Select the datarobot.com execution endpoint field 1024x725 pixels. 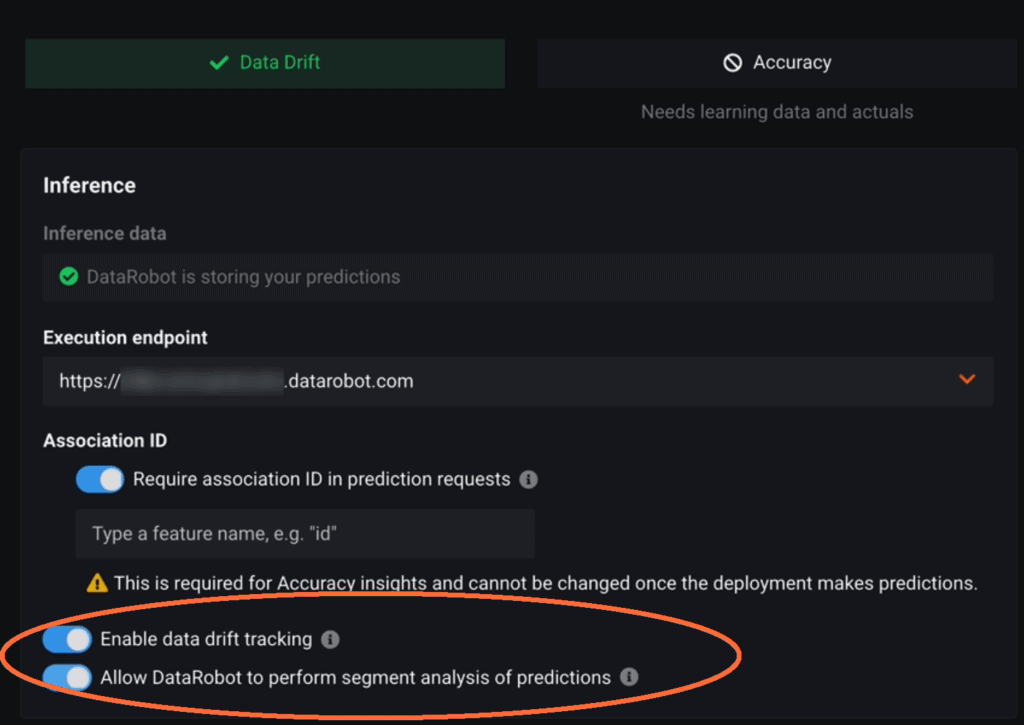pyautogui.click(x=518, y=381)
